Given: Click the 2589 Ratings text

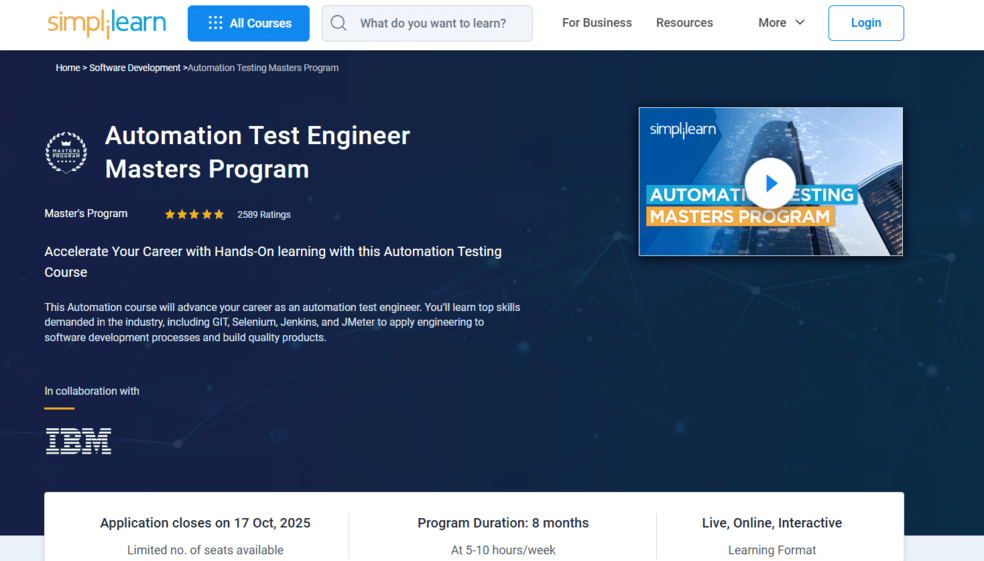Looking at the screenshot, I should coord(264,215).
